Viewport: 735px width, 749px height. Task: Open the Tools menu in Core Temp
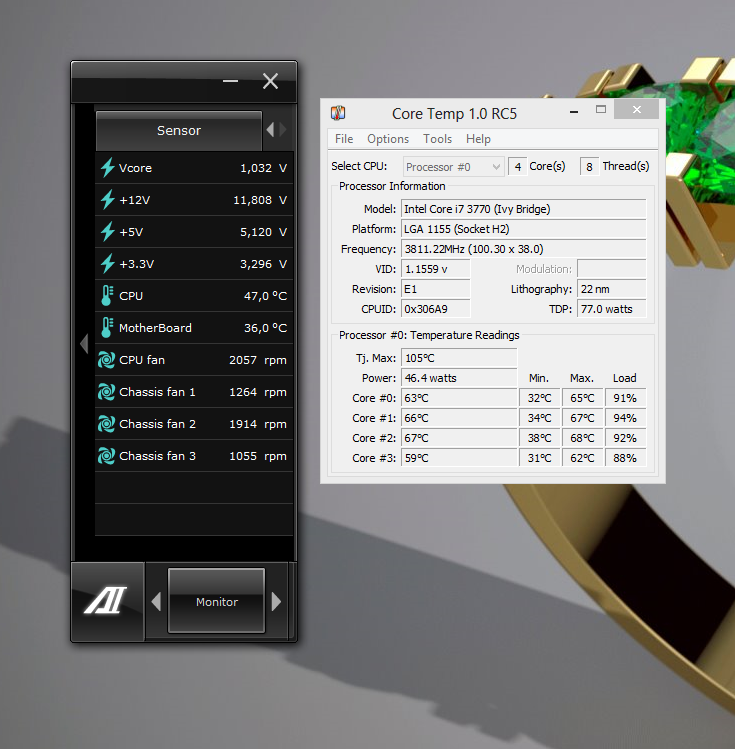coord(437,139)
